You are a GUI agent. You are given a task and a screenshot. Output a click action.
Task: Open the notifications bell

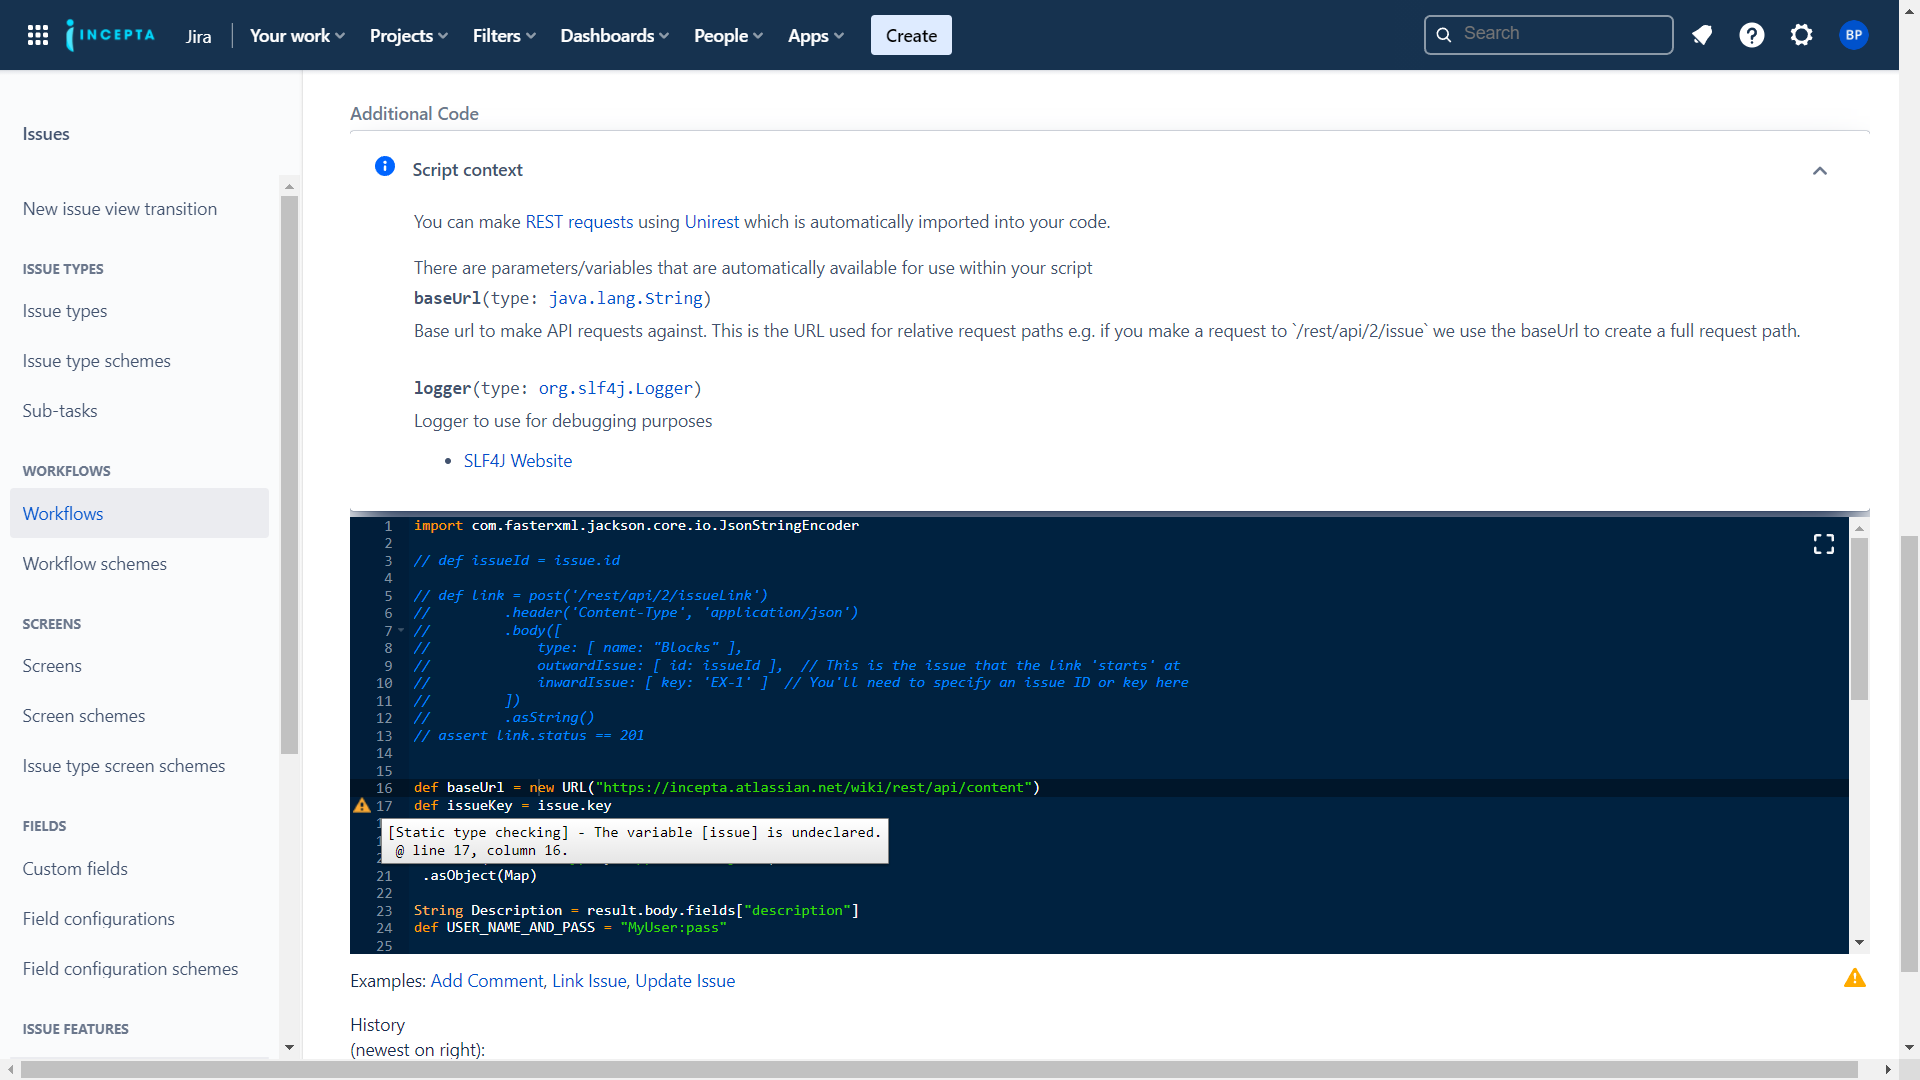[1702, 34]
